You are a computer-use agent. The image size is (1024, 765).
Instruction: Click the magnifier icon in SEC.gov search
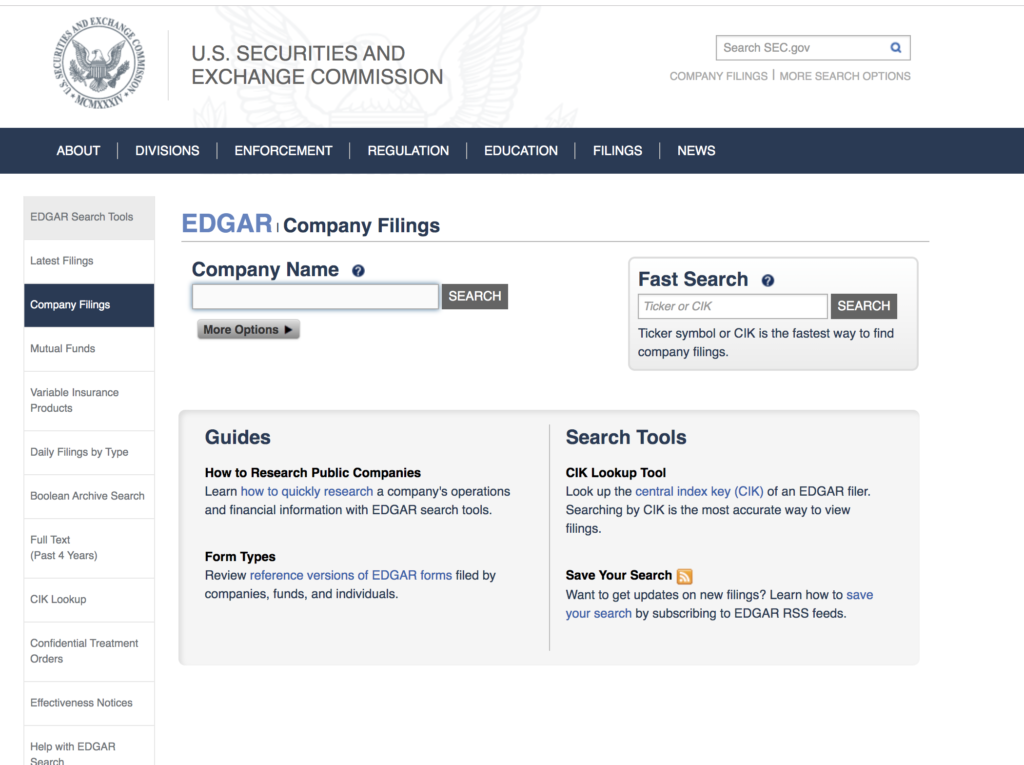pyautogui.click(x=895, y=48)
